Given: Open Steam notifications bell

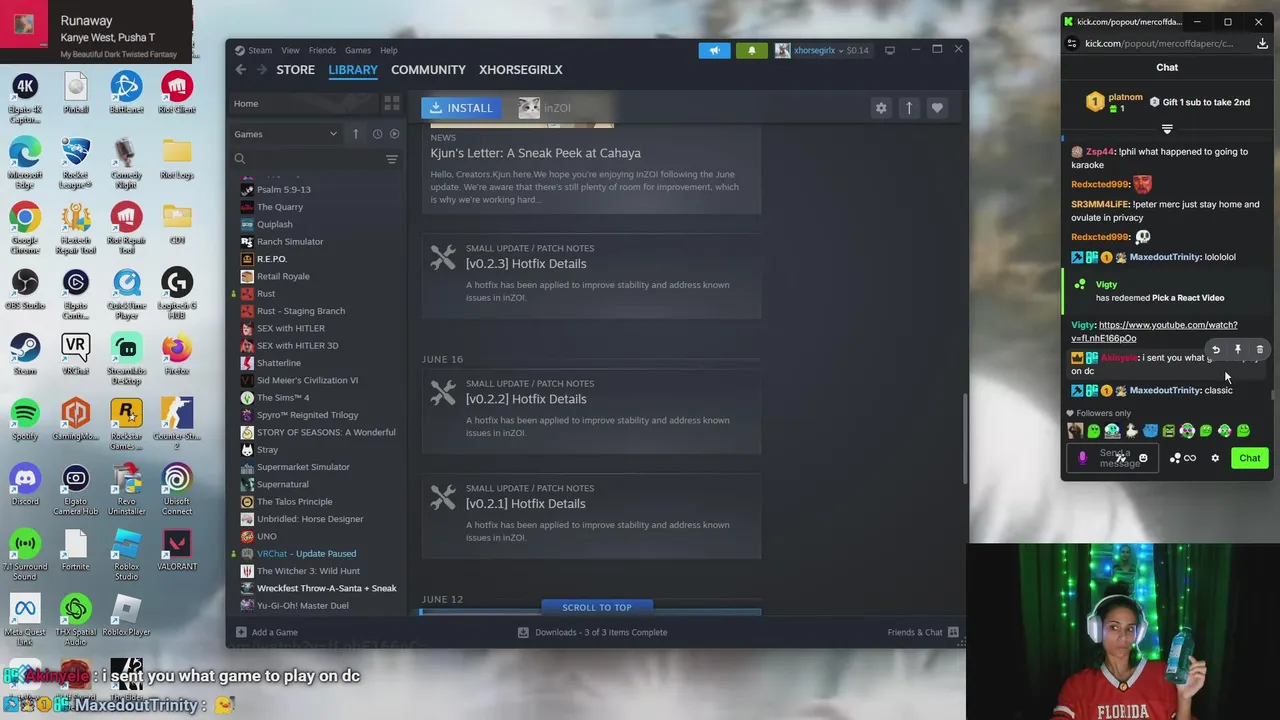Looking at the screenshot, I should 752,50.
